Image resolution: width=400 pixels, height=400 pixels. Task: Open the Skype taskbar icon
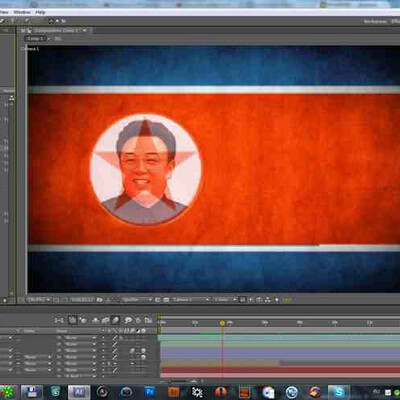[x=339, y=392]
